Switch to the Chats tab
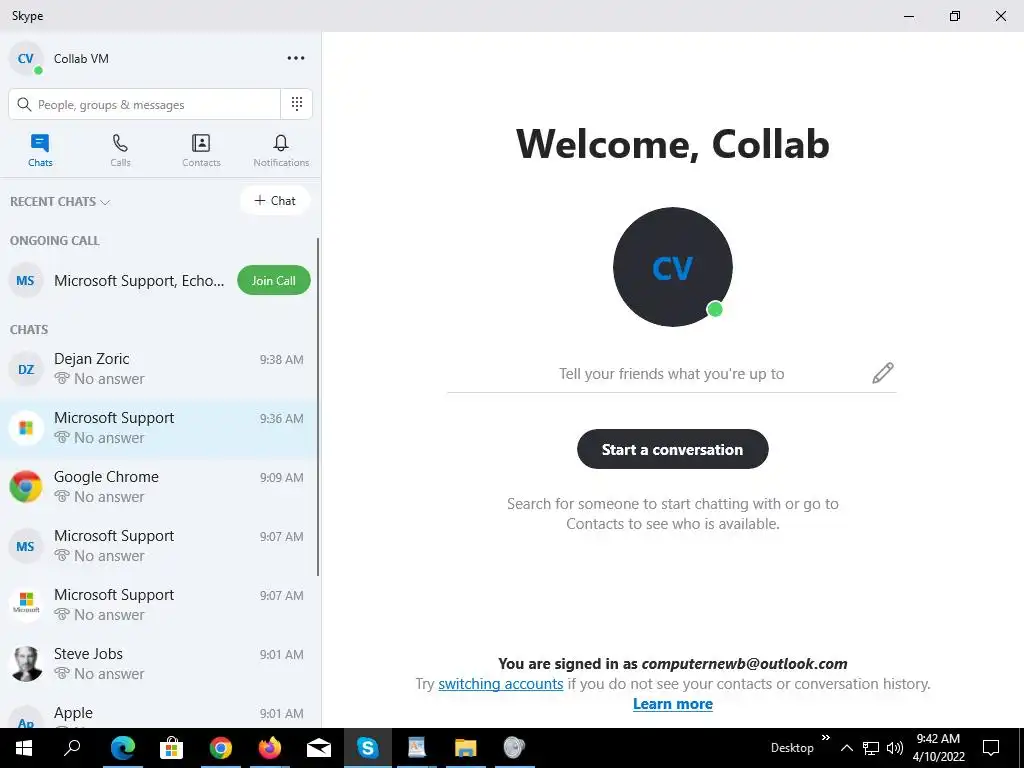 click(x=40, y=150)
